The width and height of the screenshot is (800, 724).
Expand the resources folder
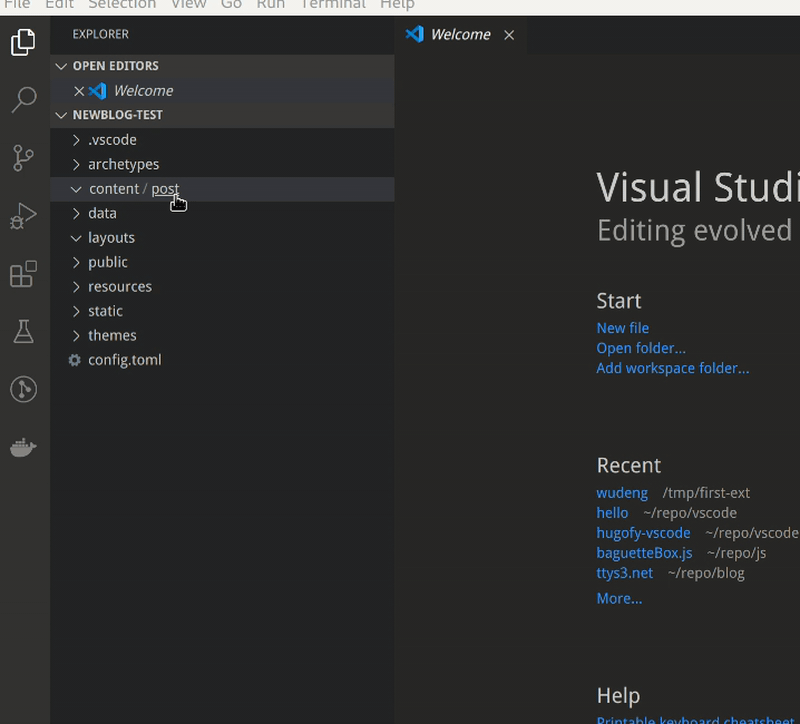point(76,287)
